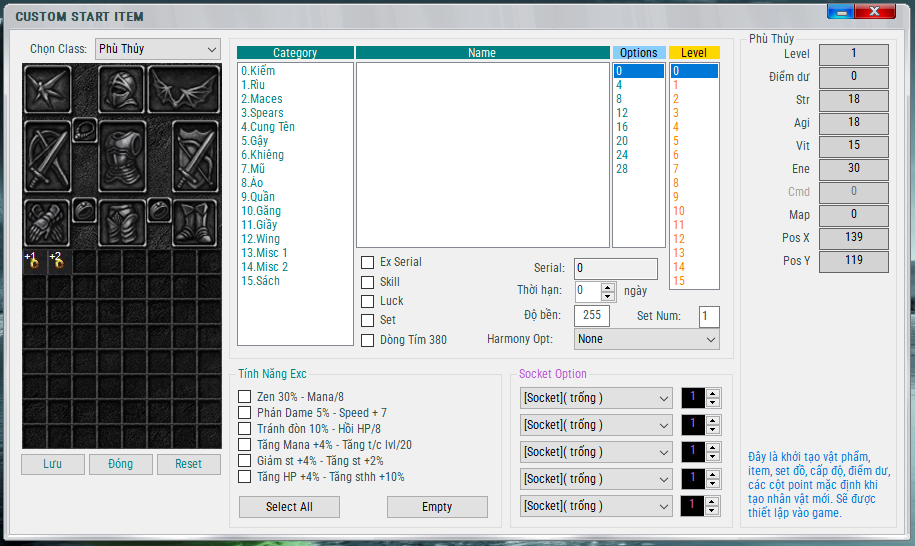Image resolution: width=915 pixels, height=546 pixels.
Task: Enable the Luck checkbox
Action: (368, 301)
